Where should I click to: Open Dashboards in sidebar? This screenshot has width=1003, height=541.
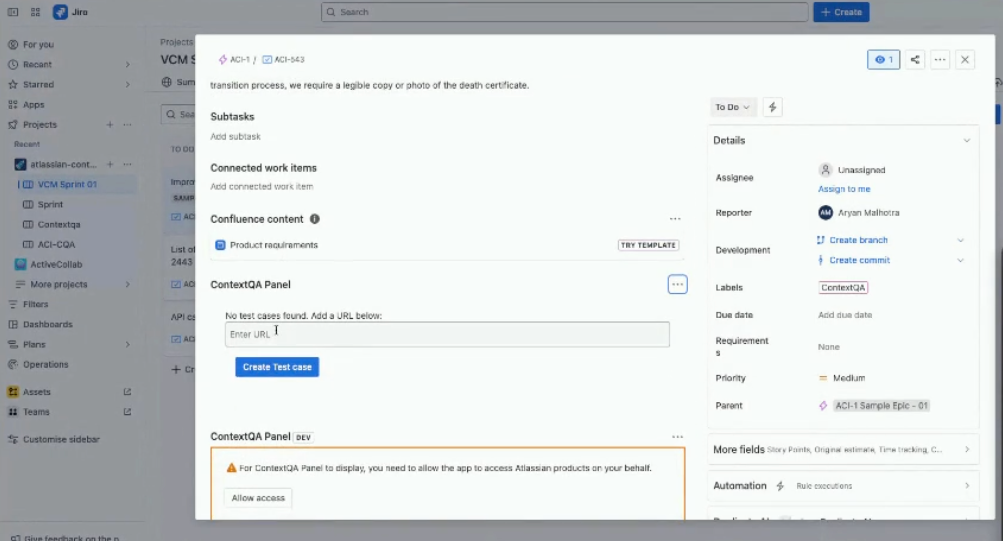pos(47,324)
